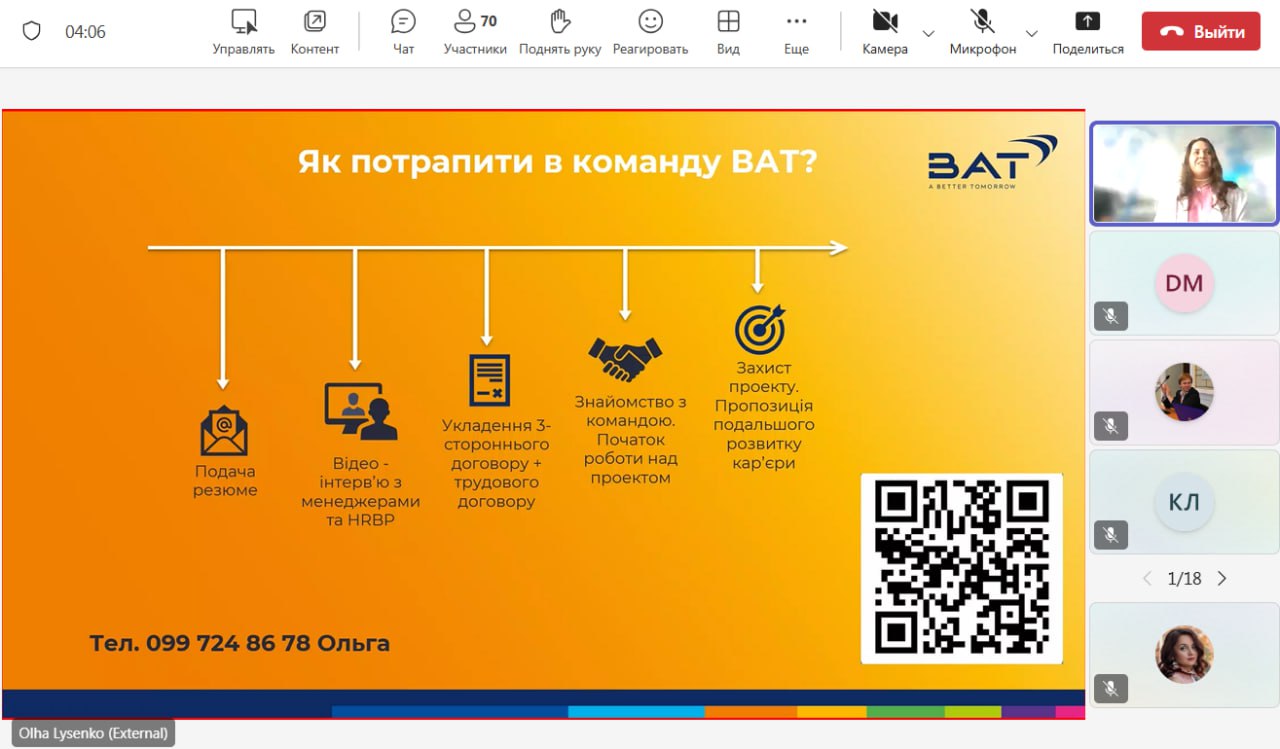Turn on the Камера
1280x749 pixels.
click(x=885, y=32)
